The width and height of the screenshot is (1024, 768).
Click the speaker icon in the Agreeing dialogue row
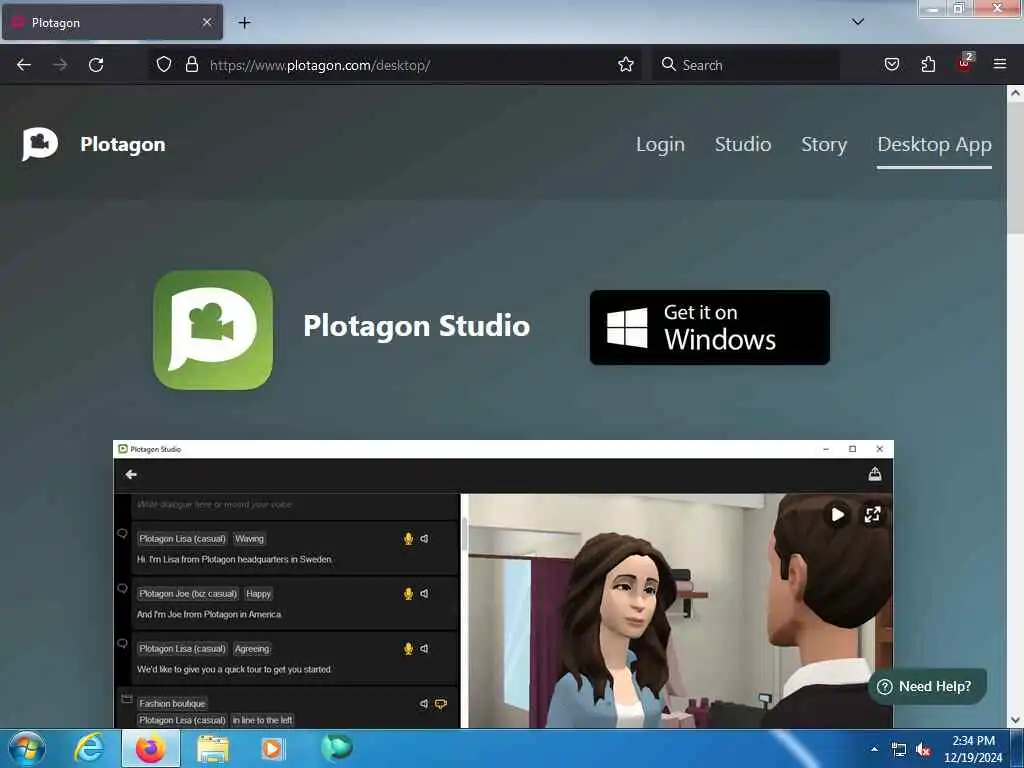(424, 648)
